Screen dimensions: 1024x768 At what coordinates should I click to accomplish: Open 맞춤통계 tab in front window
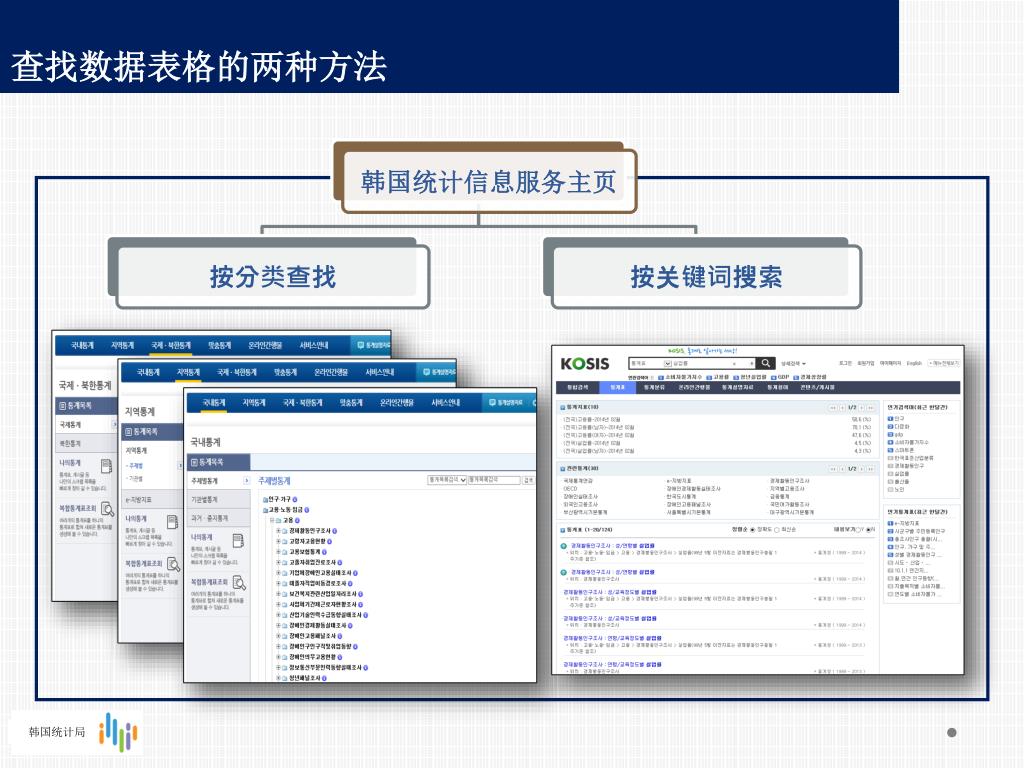coord(351,403)
